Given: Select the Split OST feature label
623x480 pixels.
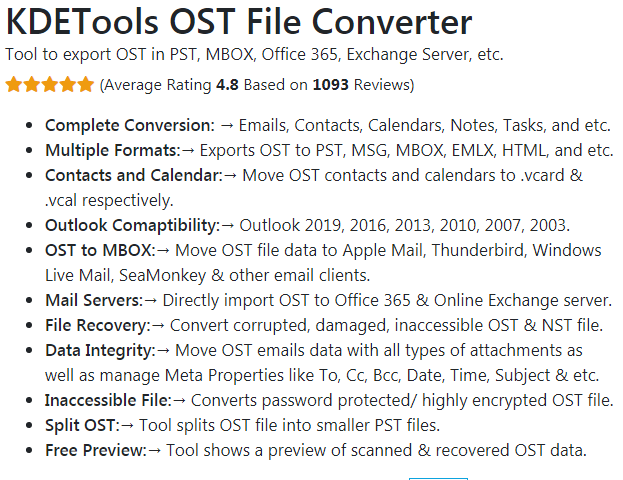Looking at the screenshot, I should (82, 426).
